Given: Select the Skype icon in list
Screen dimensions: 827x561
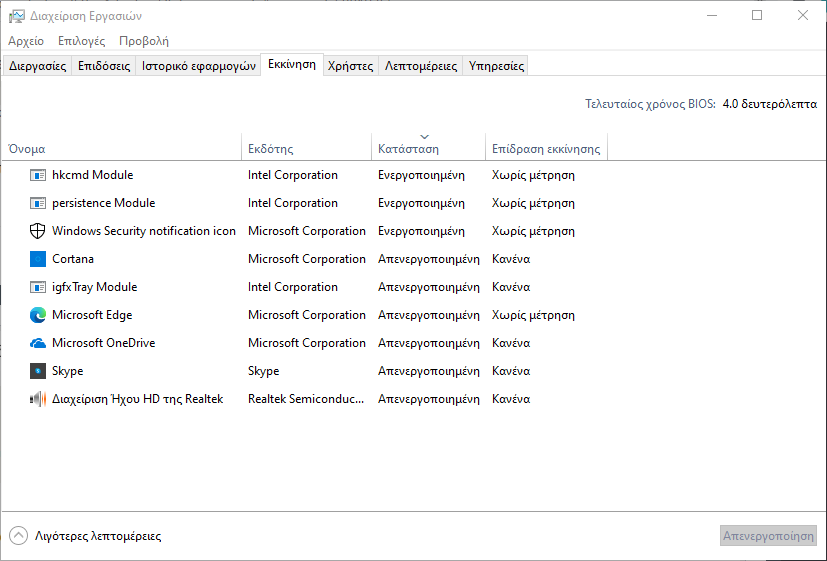Looking at the screenshot, I should point(38,371).
